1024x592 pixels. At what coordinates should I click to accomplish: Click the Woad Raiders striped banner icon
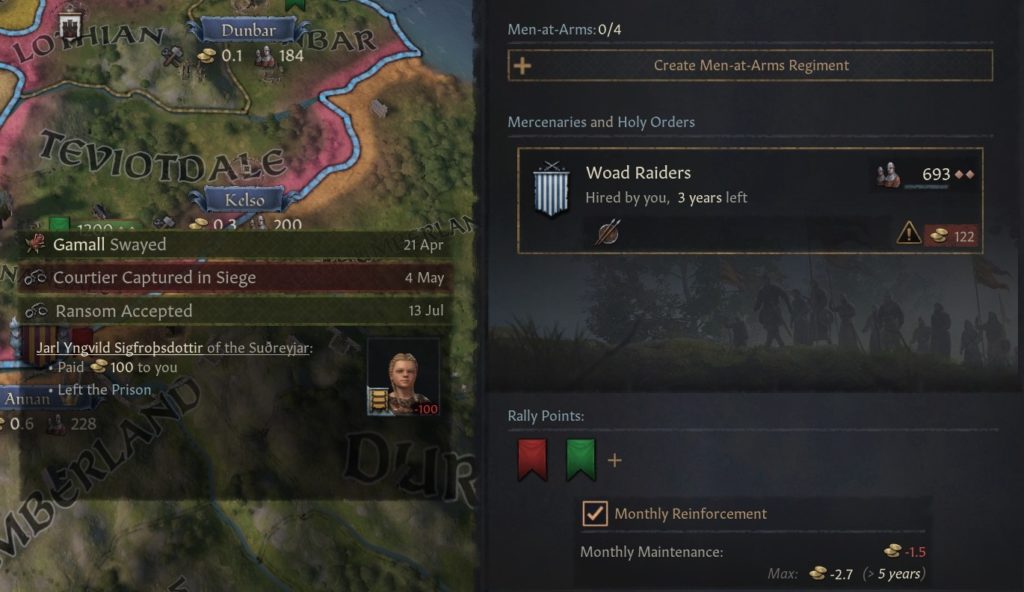[x=551, y=189]
